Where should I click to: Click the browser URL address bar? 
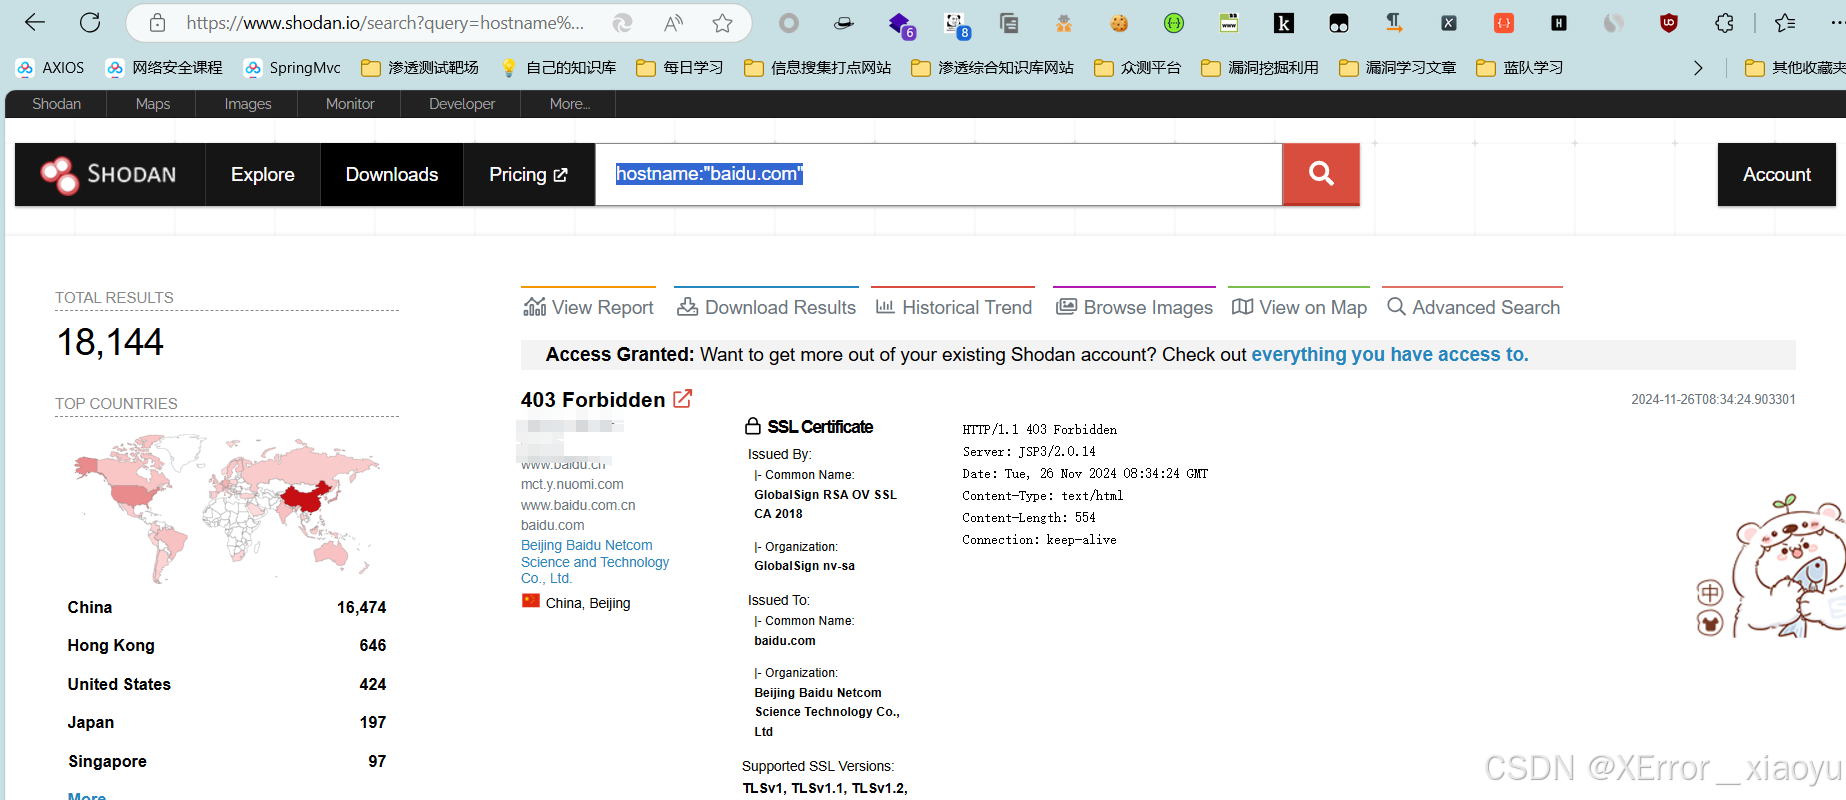coord(386,22)
